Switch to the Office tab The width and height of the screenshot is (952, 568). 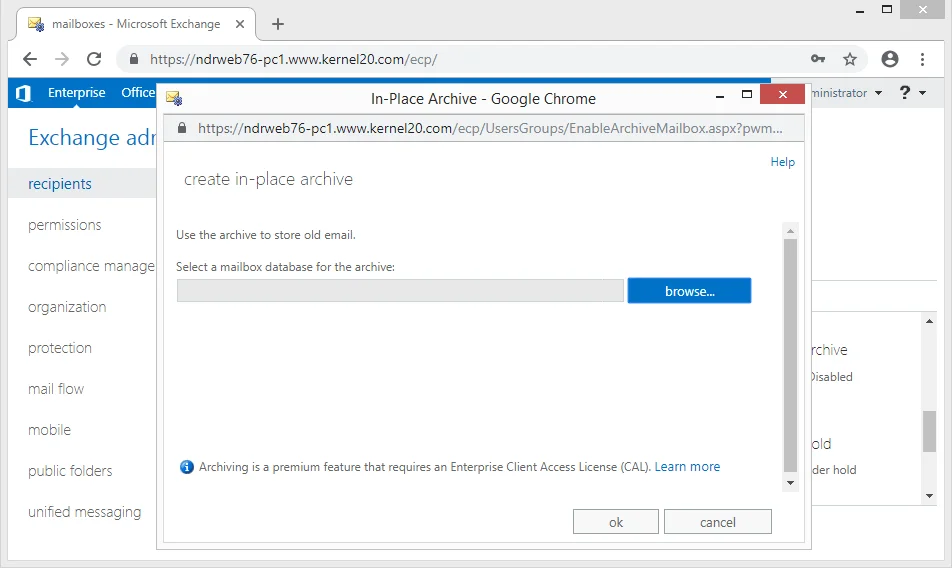click(138, 92)
